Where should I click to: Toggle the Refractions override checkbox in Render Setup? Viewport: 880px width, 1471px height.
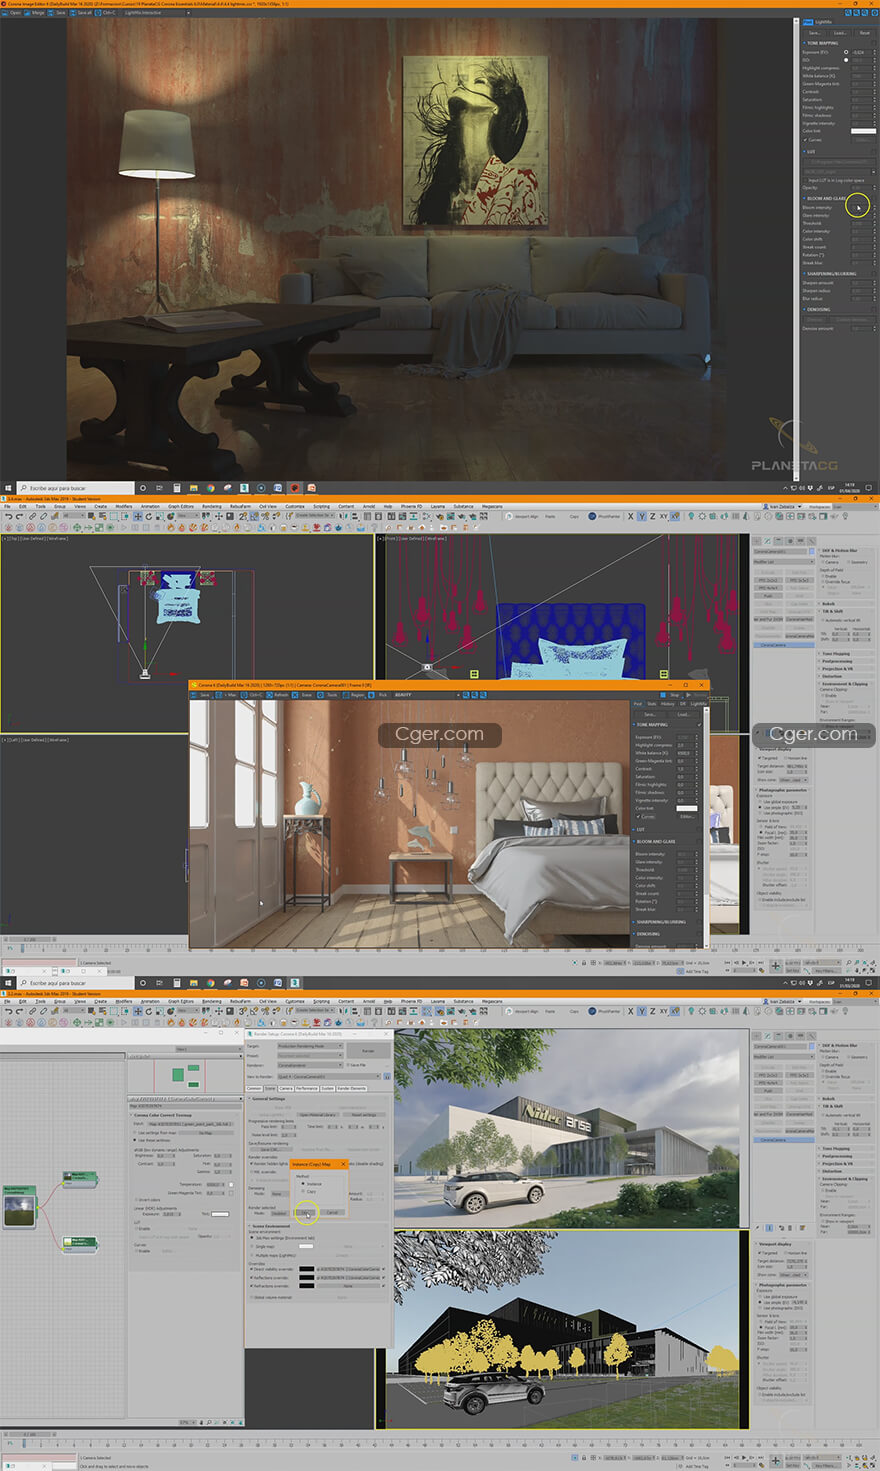251,1286
